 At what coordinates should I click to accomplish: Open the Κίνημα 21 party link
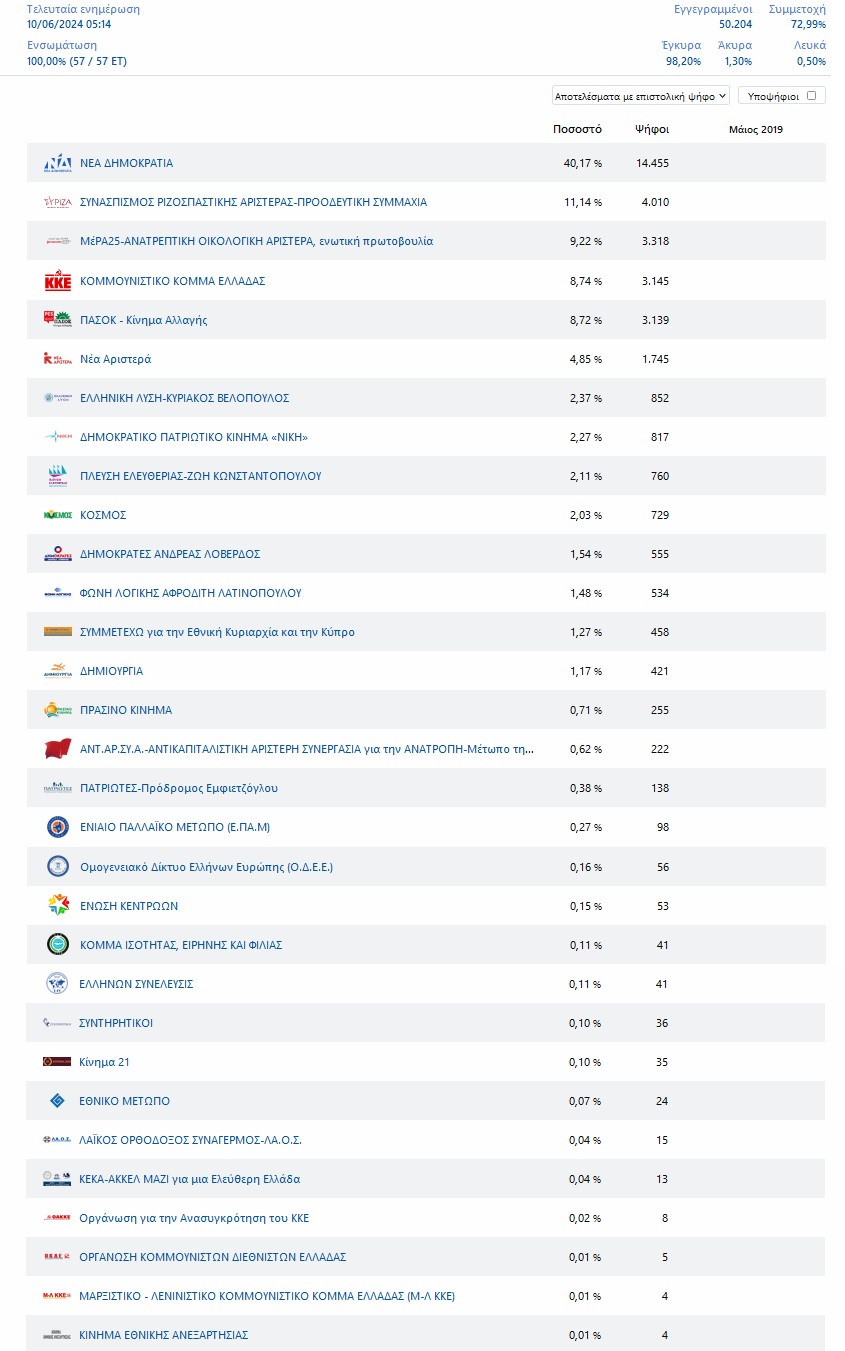point(104,1062)
